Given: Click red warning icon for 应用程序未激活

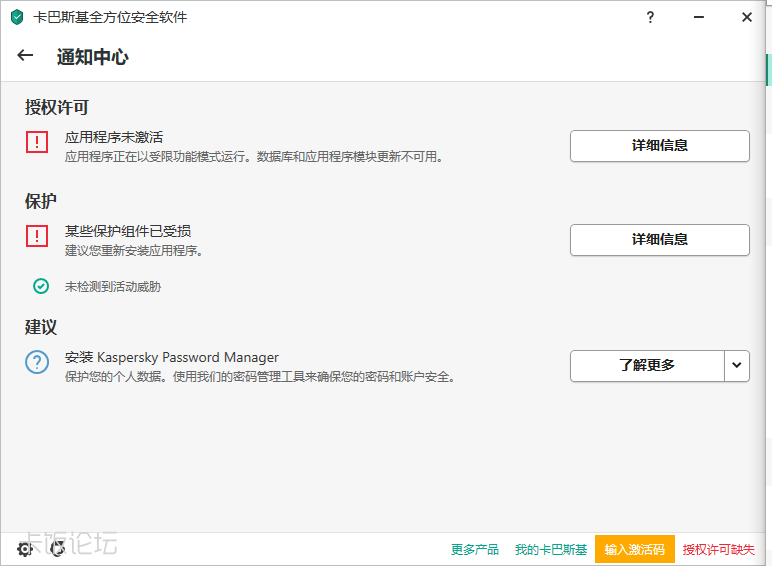Looking at the screenshot, I should click(x=37, y=142).
